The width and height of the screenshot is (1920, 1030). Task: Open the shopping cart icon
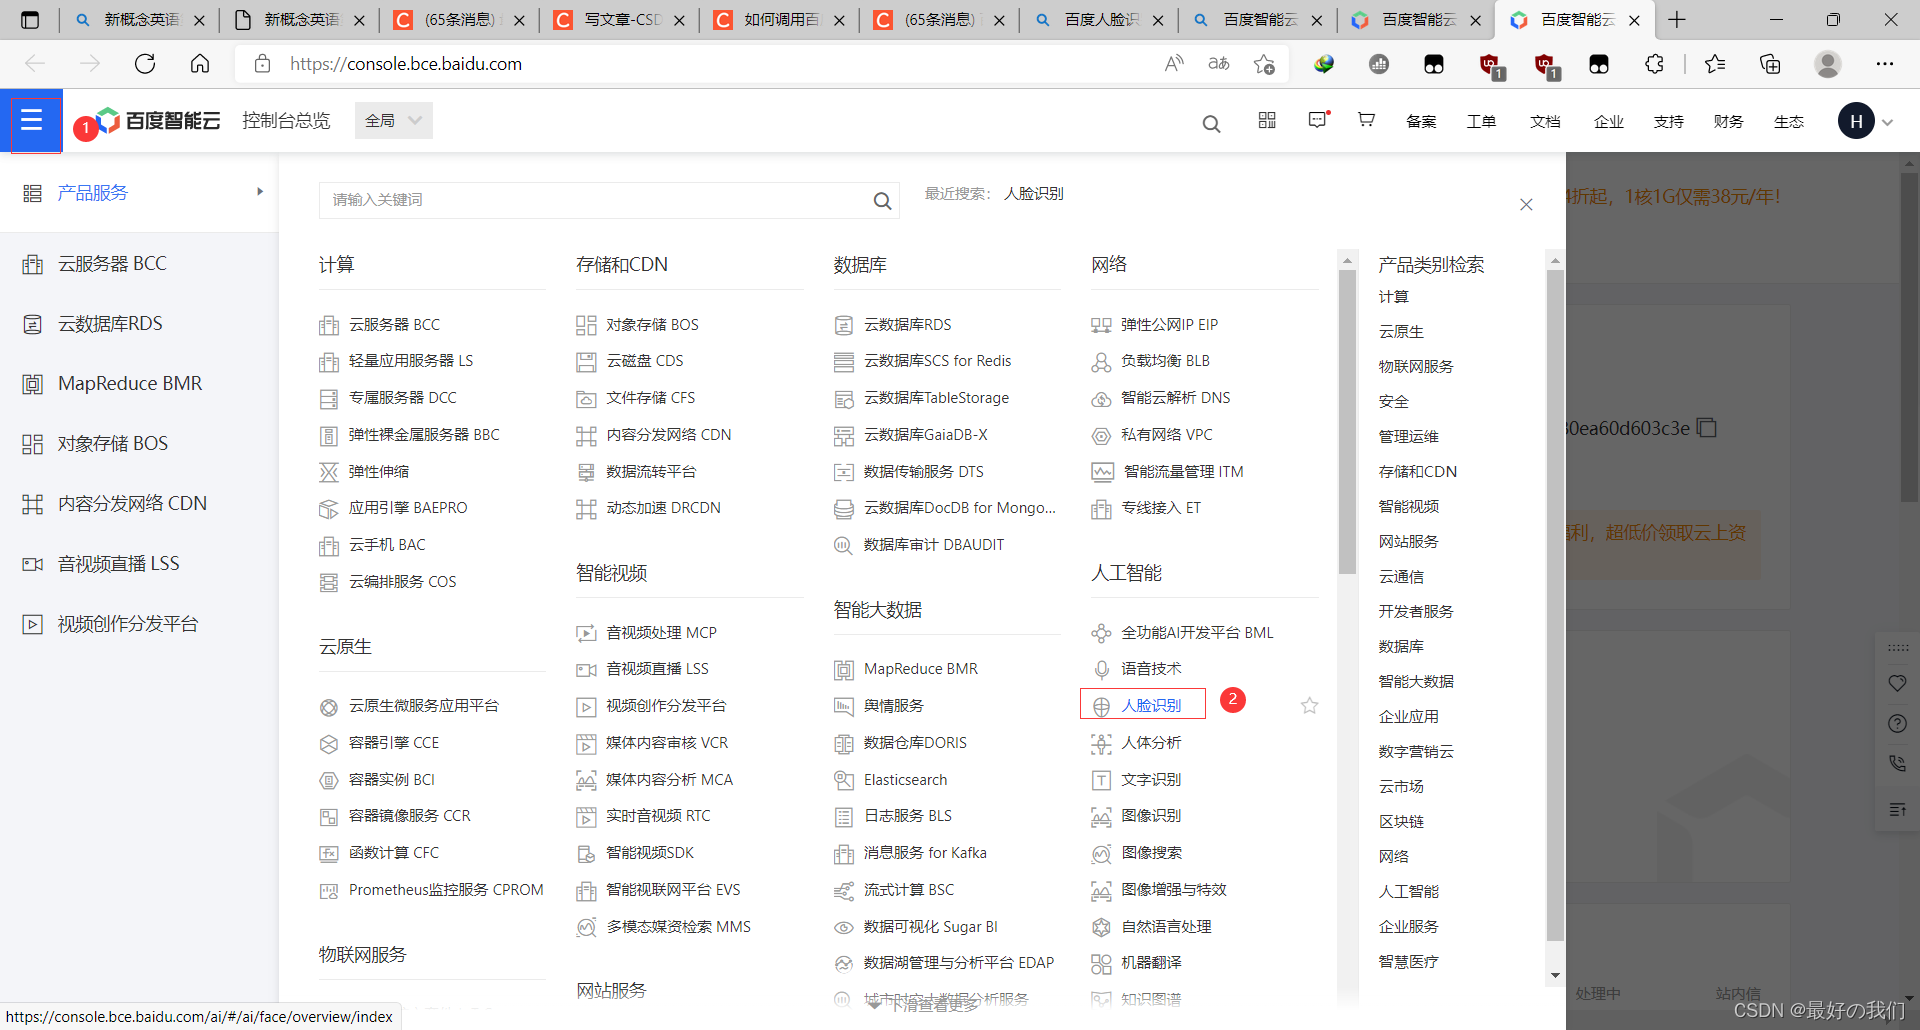point(1366,120)
